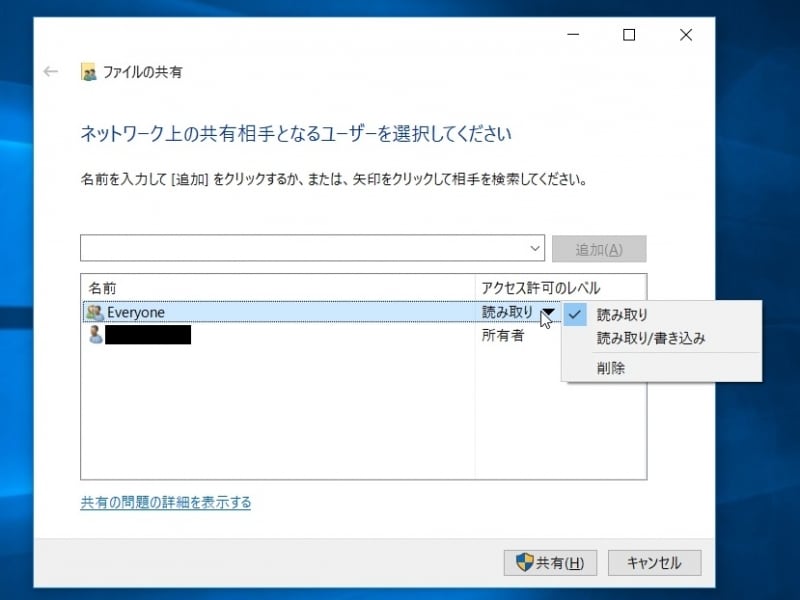Open Everyone's permission level dropdown arrow
Viewport: 800px width, 600px height.
pyautogui.click(x=547, y=312)
